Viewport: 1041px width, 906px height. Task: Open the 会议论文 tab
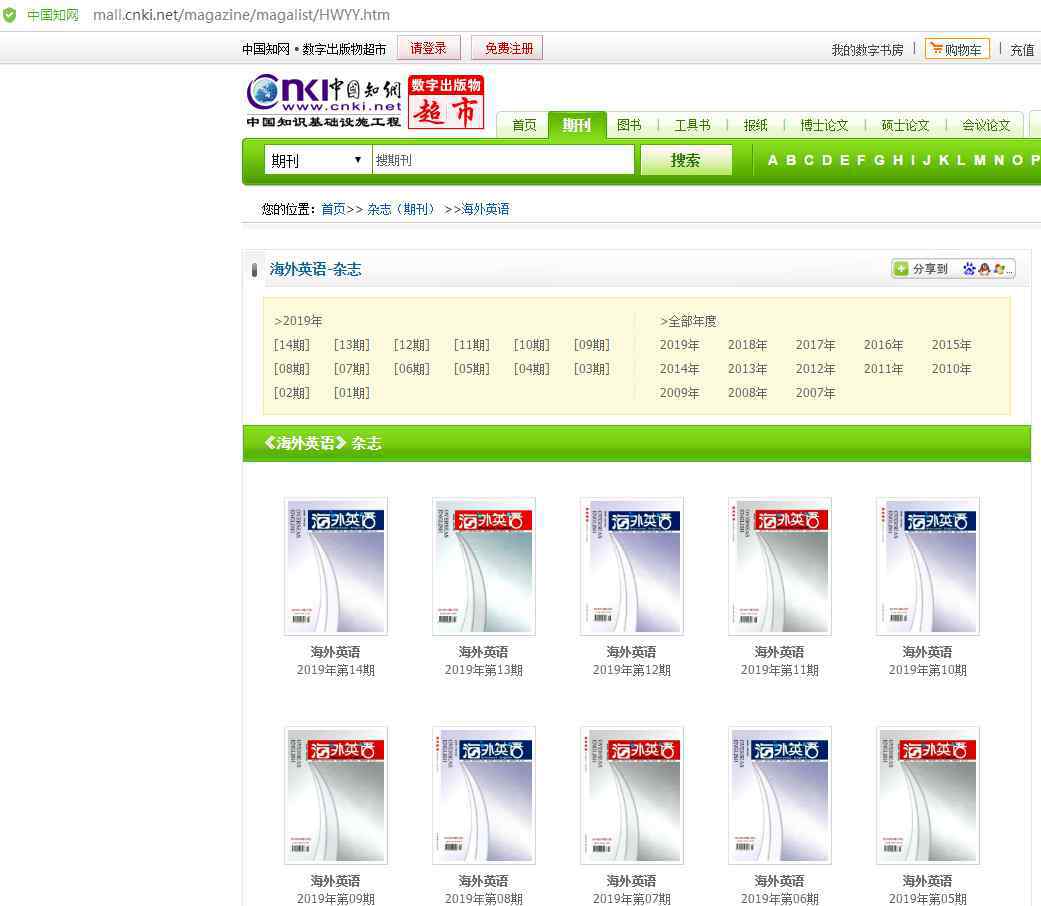986,125
